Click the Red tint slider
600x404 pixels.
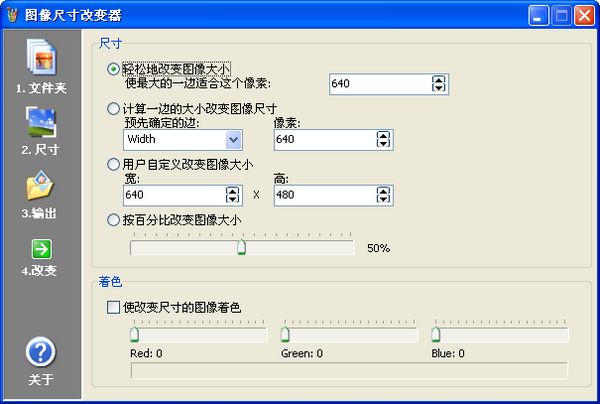pyautogui.click(x=198, y=335)
